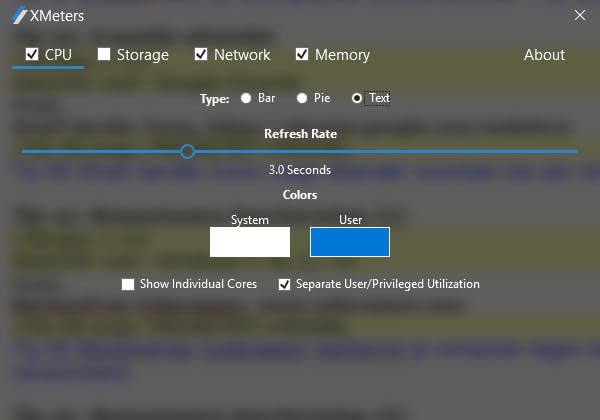
Task: Pick the System color swatch
Action: [x=250, y=242]
